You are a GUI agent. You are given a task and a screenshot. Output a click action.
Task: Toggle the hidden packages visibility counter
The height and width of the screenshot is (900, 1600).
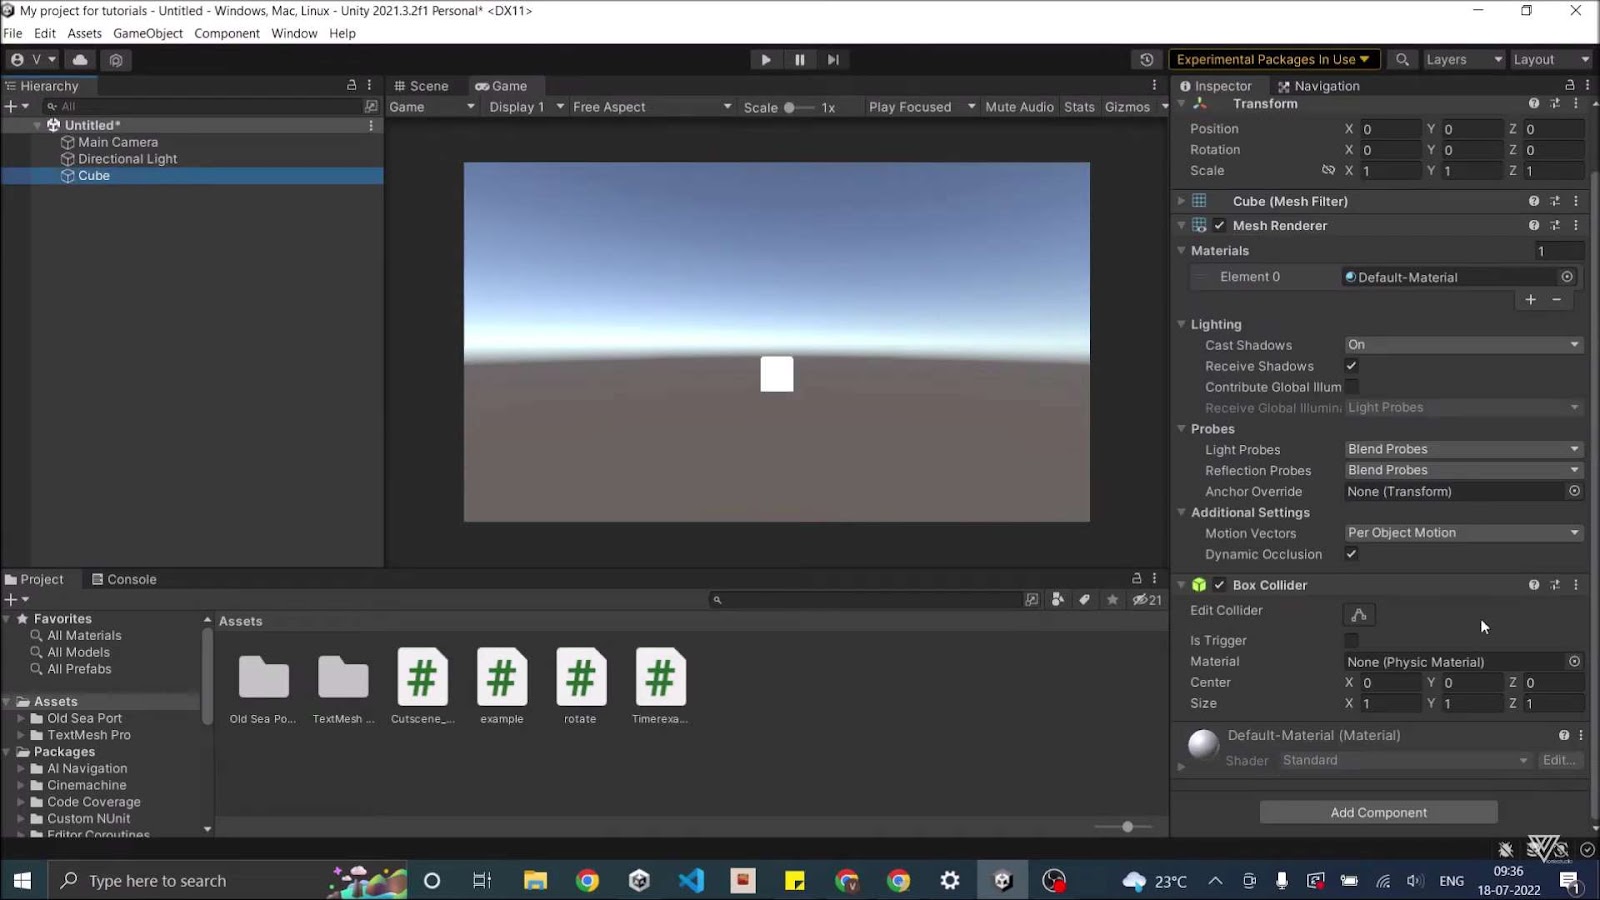click(x=1147, y=600)
